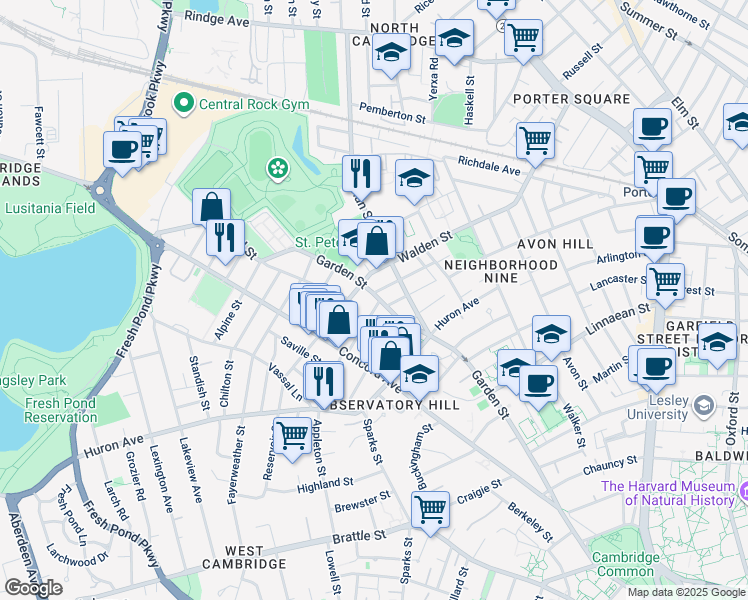Click the coffee cup marker on Garden Street
Viewport: 748px width, 600px height.
coord(538,382)
